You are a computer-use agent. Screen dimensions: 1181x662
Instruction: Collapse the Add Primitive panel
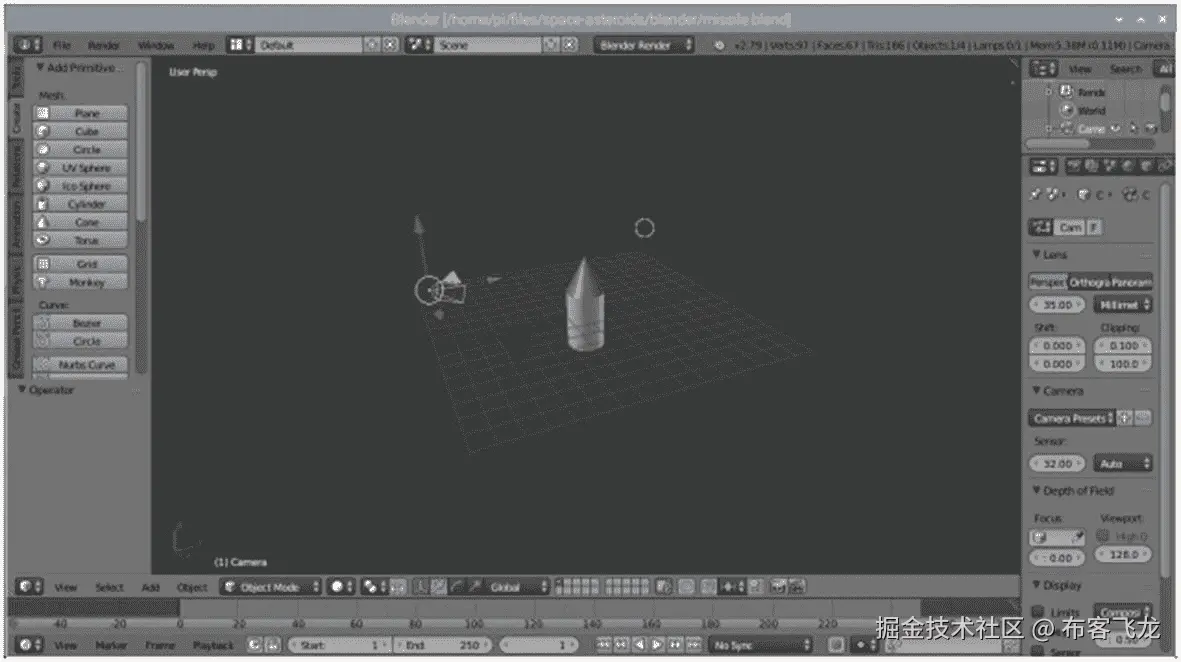click(40, 68)
